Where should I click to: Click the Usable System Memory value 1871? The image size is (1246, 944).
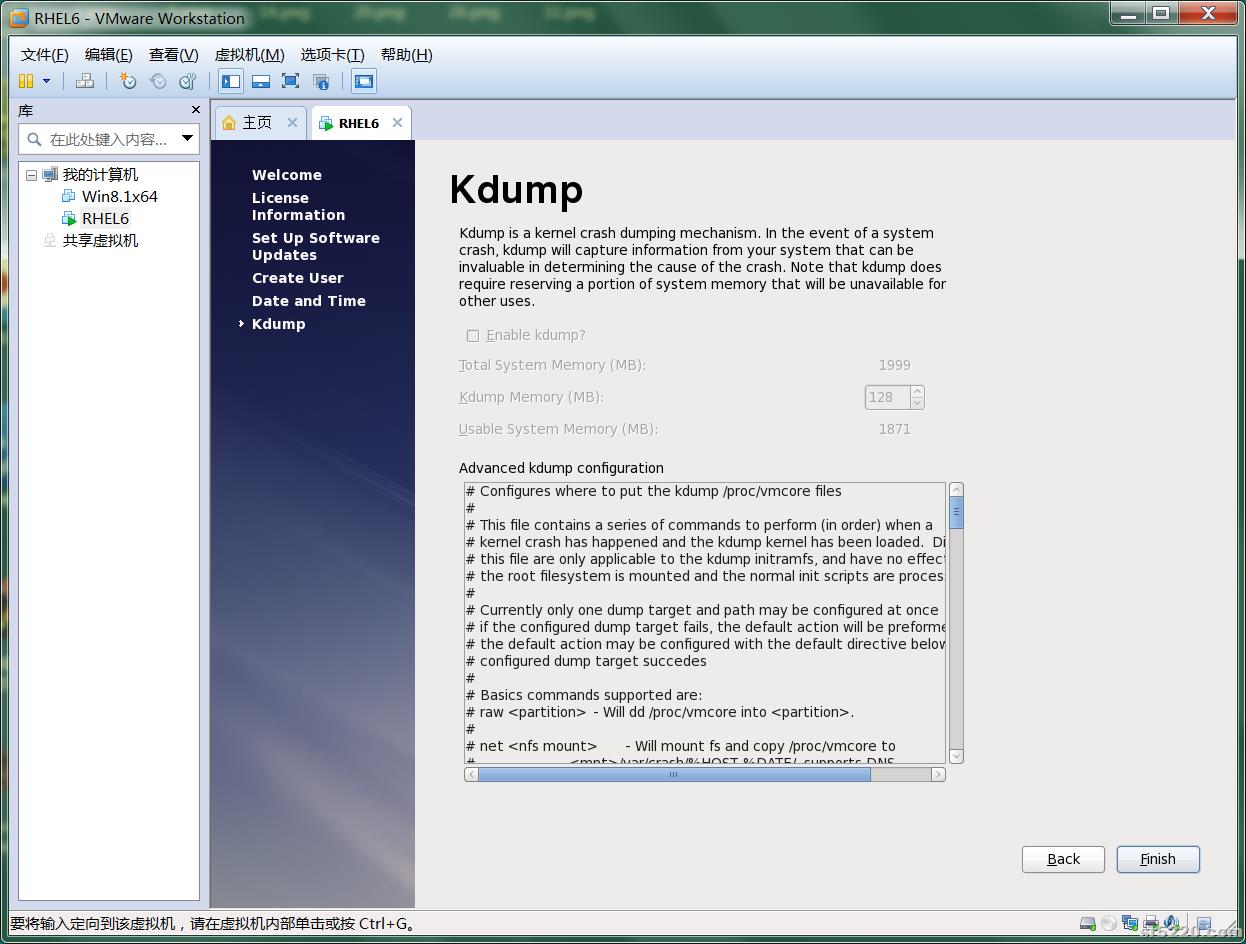(x=894, y=429)
